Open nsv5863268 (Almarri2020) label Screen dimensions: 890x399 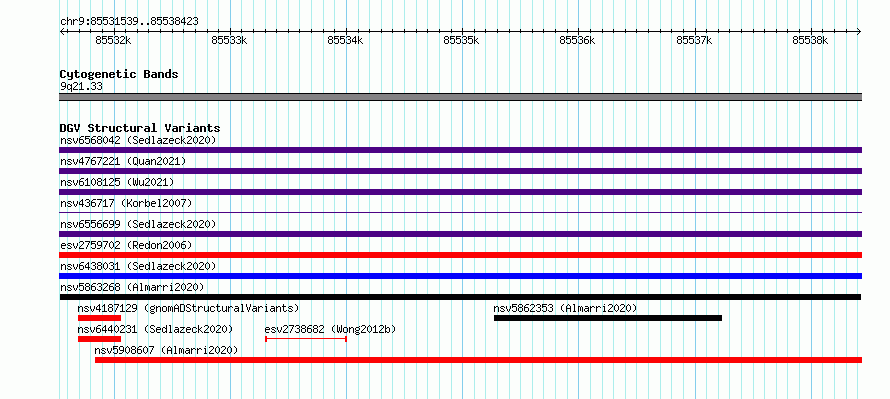(x=132, y=287)
